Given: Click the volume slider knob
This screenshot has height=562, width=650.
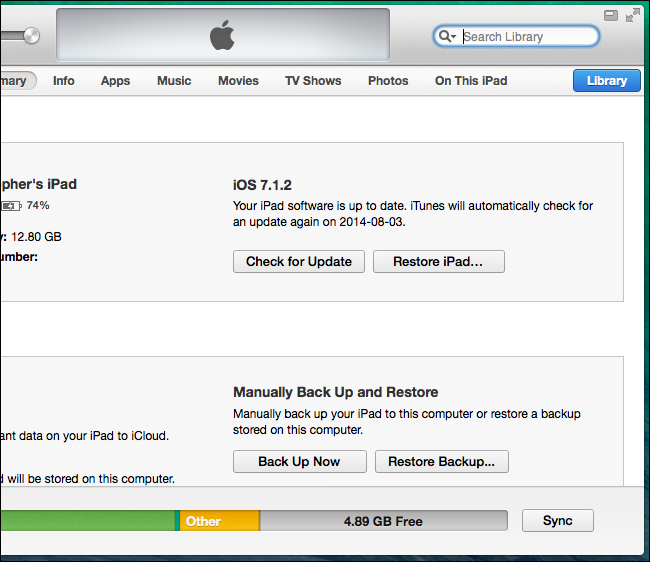Looking at the screenshot, I should pos(32,36).
